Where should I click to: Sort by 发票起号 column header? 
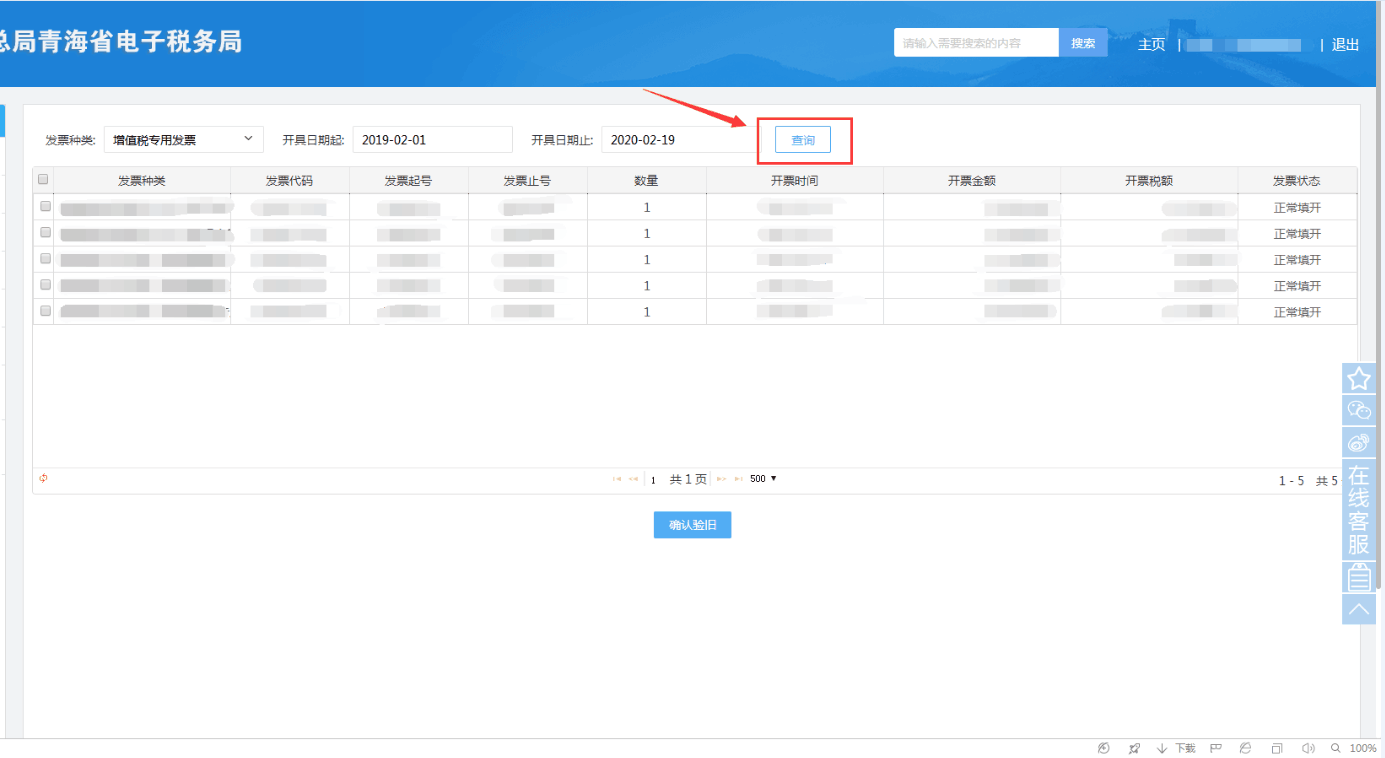408,181
